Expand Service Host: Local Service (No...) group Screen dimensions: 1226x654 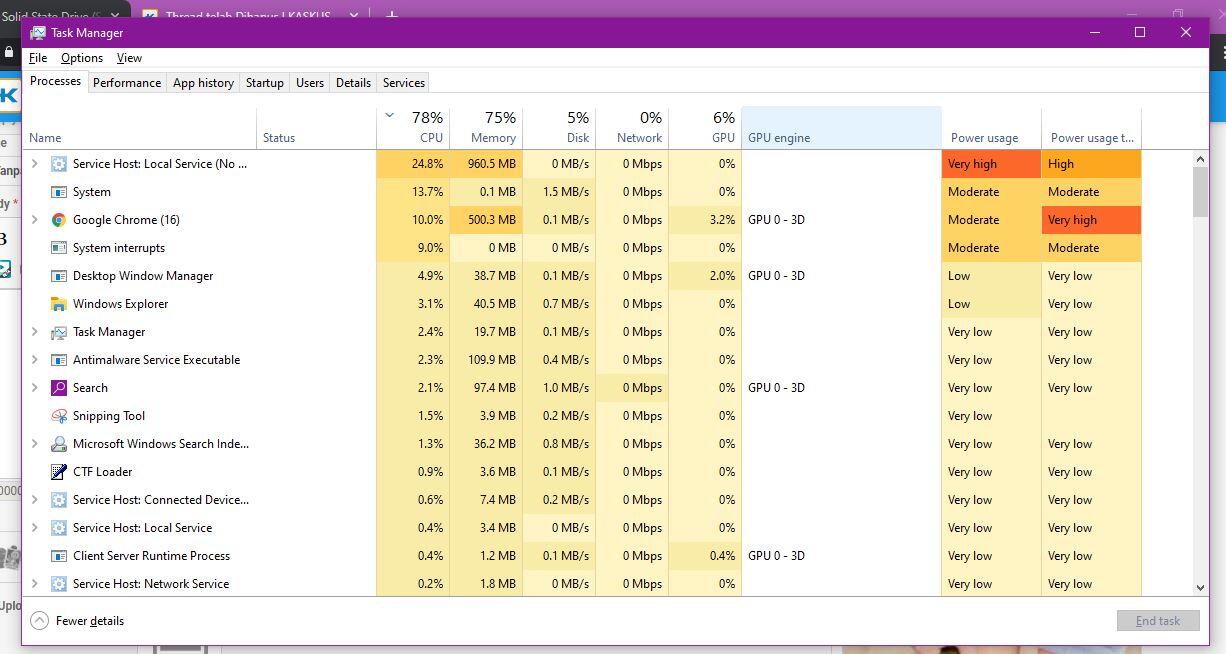(35, 164)
